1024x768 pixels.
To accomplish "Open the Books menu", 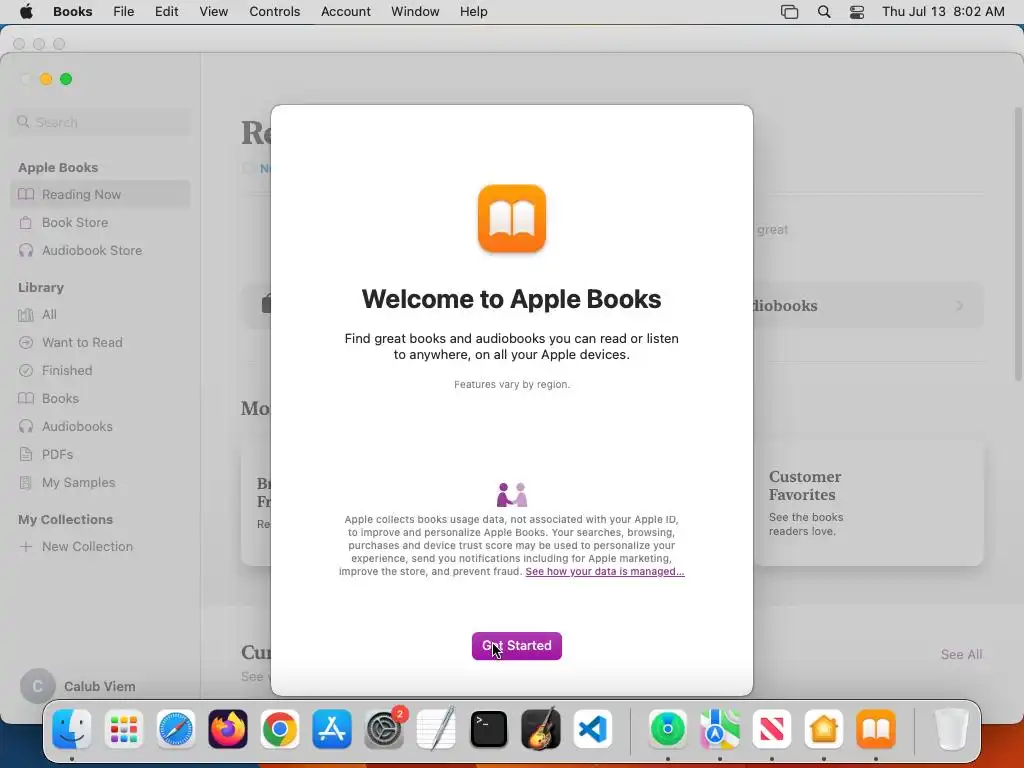I will pyautogui.click(x=72, y=12).
